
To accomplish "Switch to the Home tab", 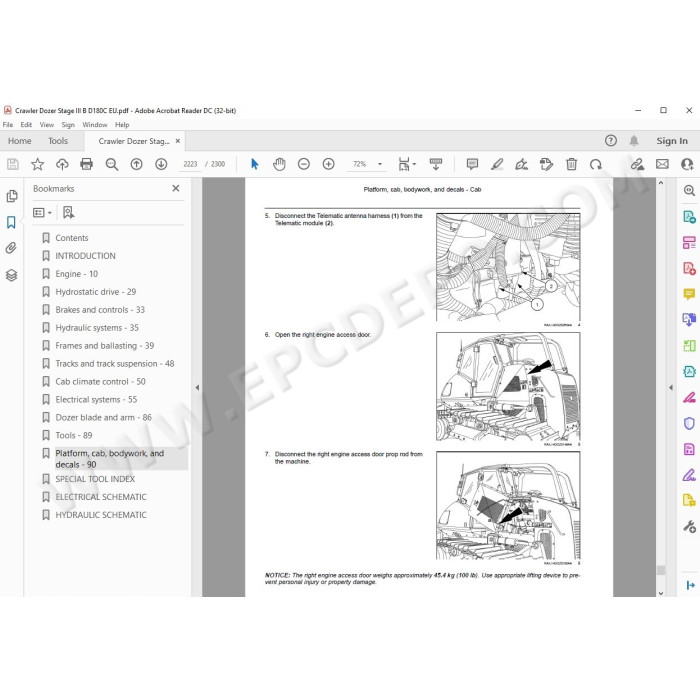I will point(20,141).
